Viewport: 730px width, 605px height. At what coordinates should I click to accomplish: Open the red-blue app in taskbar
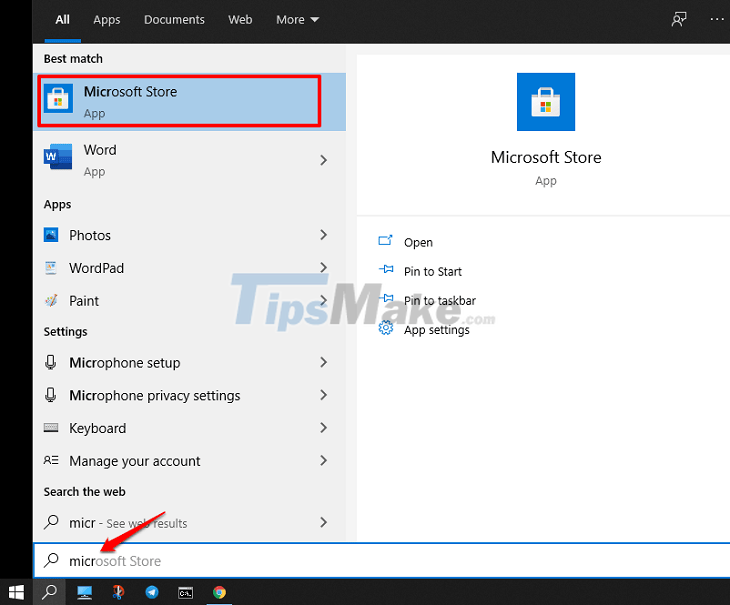click(x=118, y=592)
